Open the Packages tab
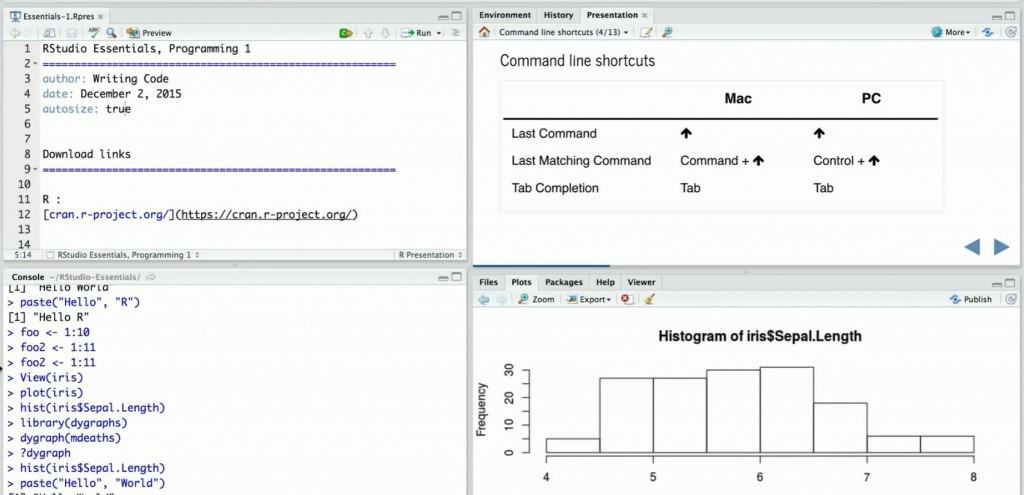 tap(564, 282)
